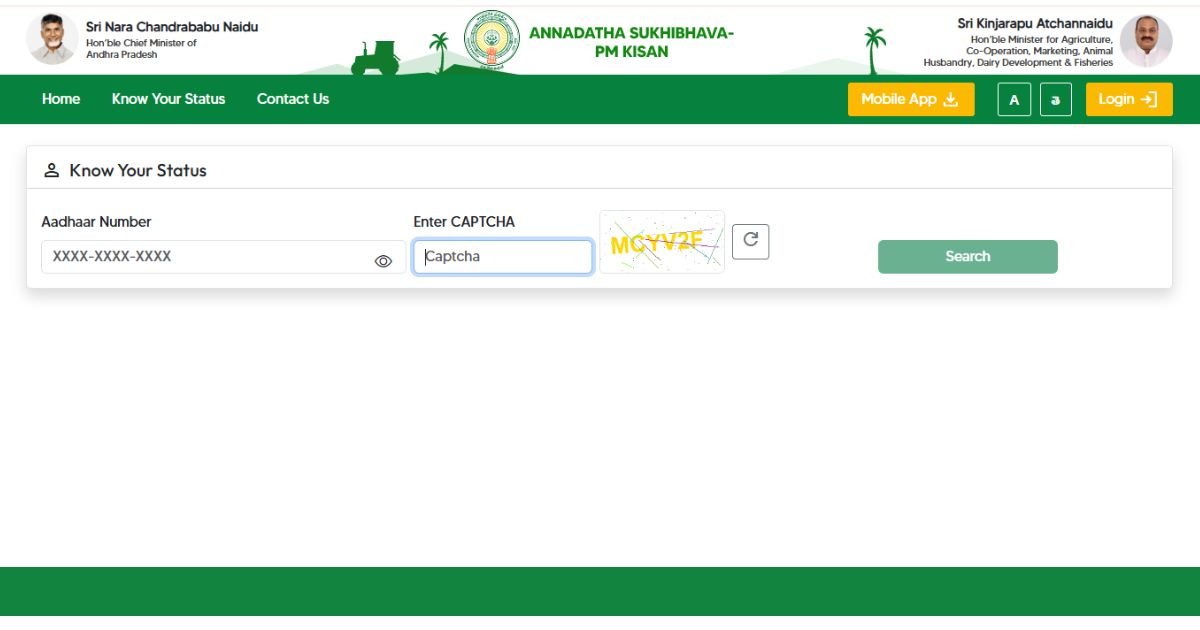Screen dimensions: 1200x630
Task: Switch language to Telugu button
Action: click(x=1056, y=99)
